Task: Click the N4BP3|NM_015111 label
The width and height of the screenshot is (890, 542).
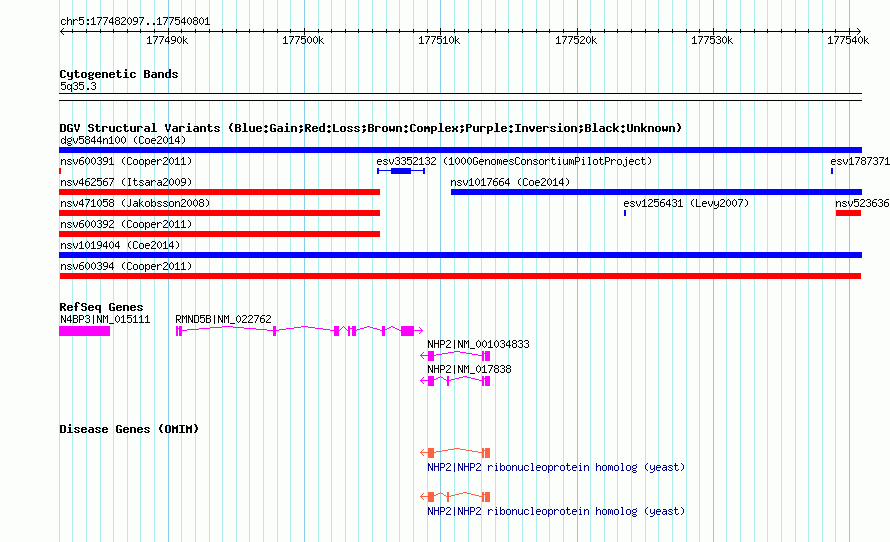Action: pyautogui.click(x=105, y=320)
